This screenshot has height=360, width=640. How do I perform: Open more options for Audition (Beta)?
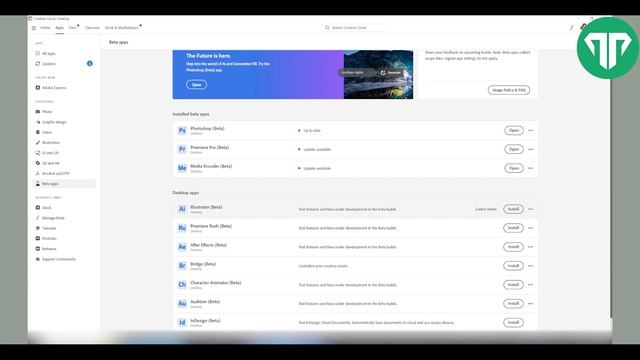(530, 304)
